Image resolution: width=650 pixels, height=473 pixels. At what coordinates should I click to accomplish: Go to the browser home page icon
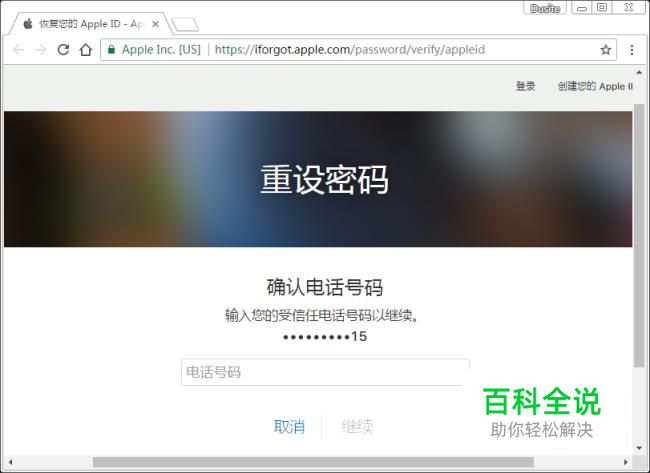(86, 50)
